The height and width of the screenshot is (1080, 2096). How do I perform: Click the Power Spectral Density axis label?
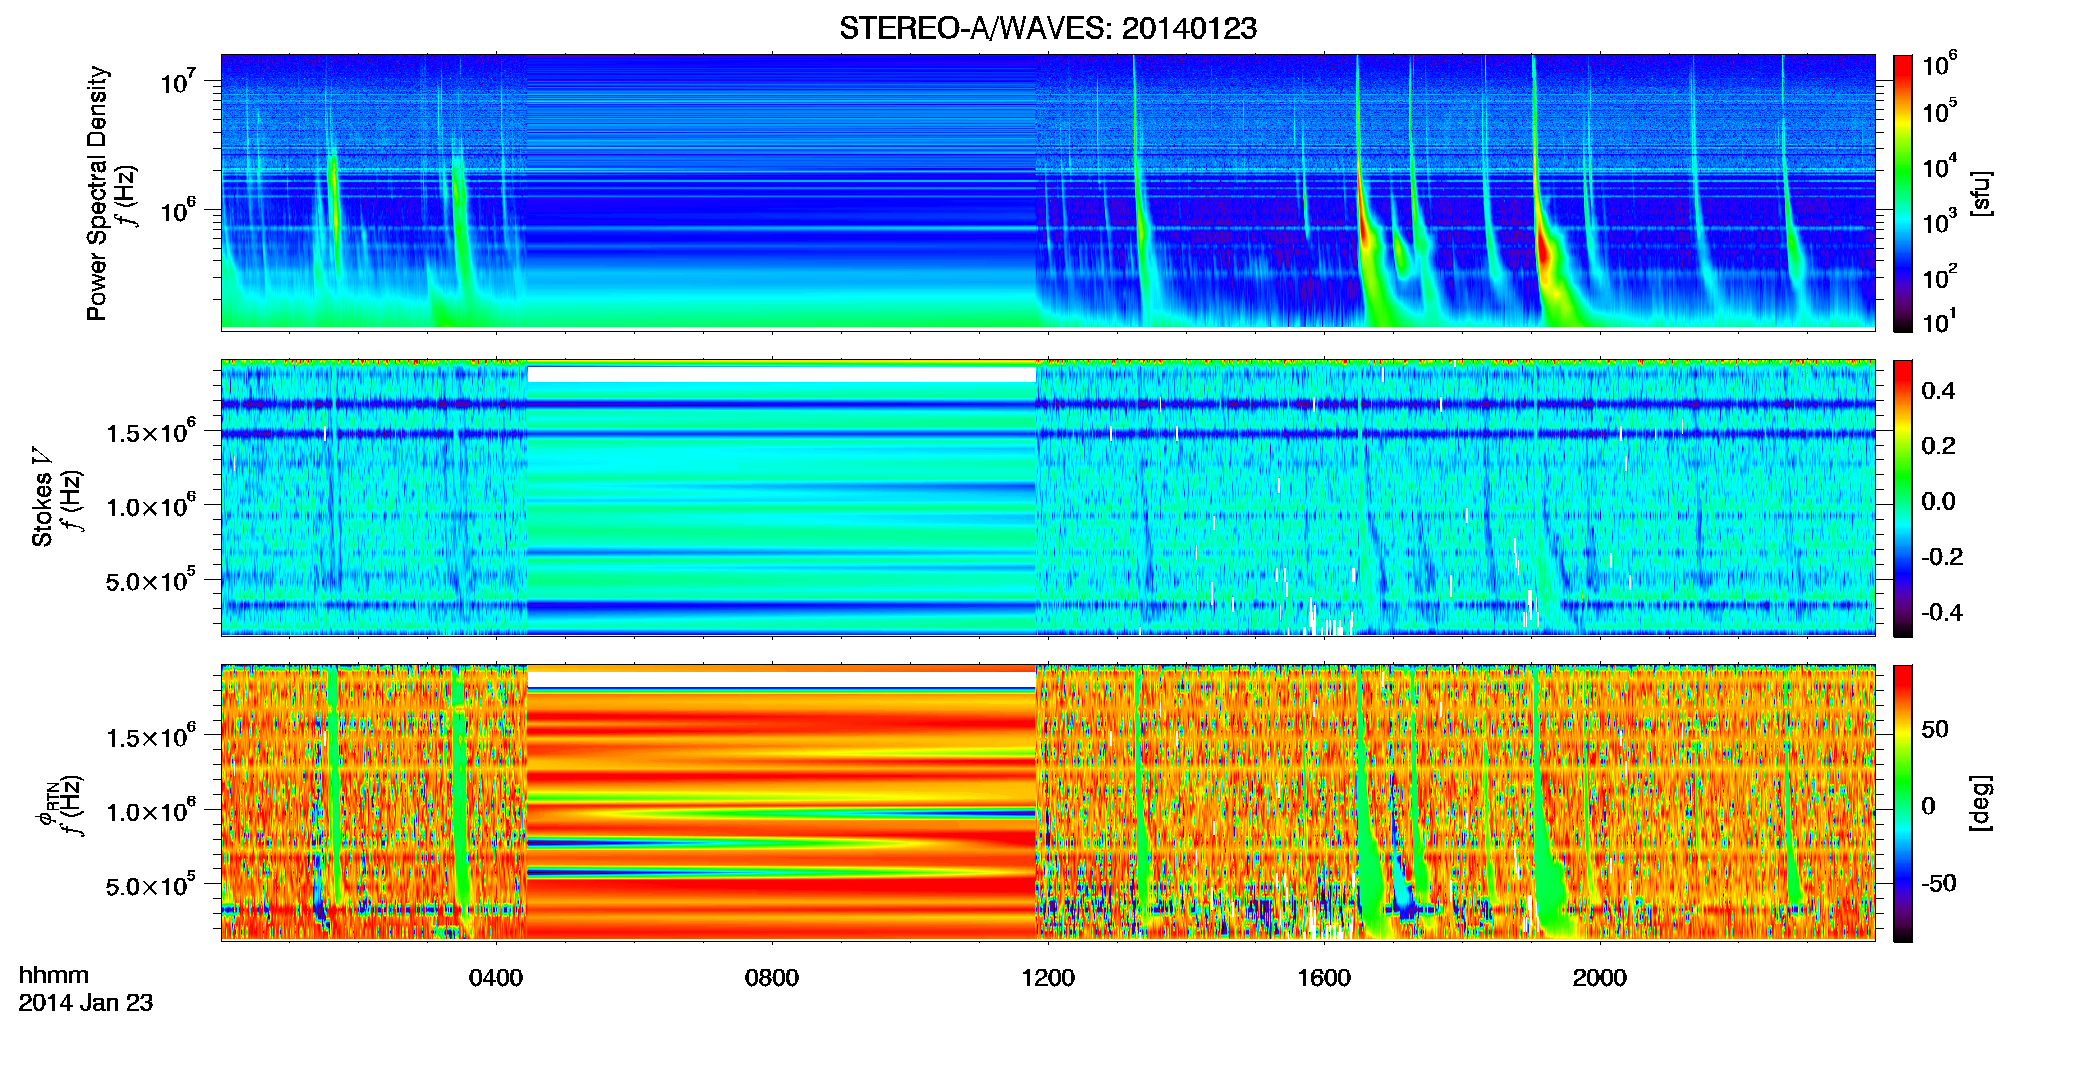point(97,193)
